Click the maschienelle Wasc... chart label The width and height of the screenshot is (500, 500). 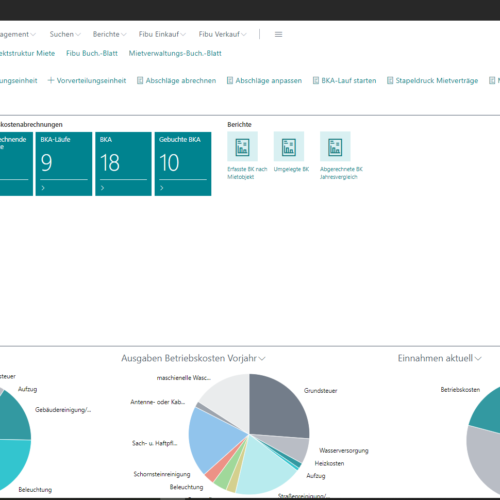[184, 378]
